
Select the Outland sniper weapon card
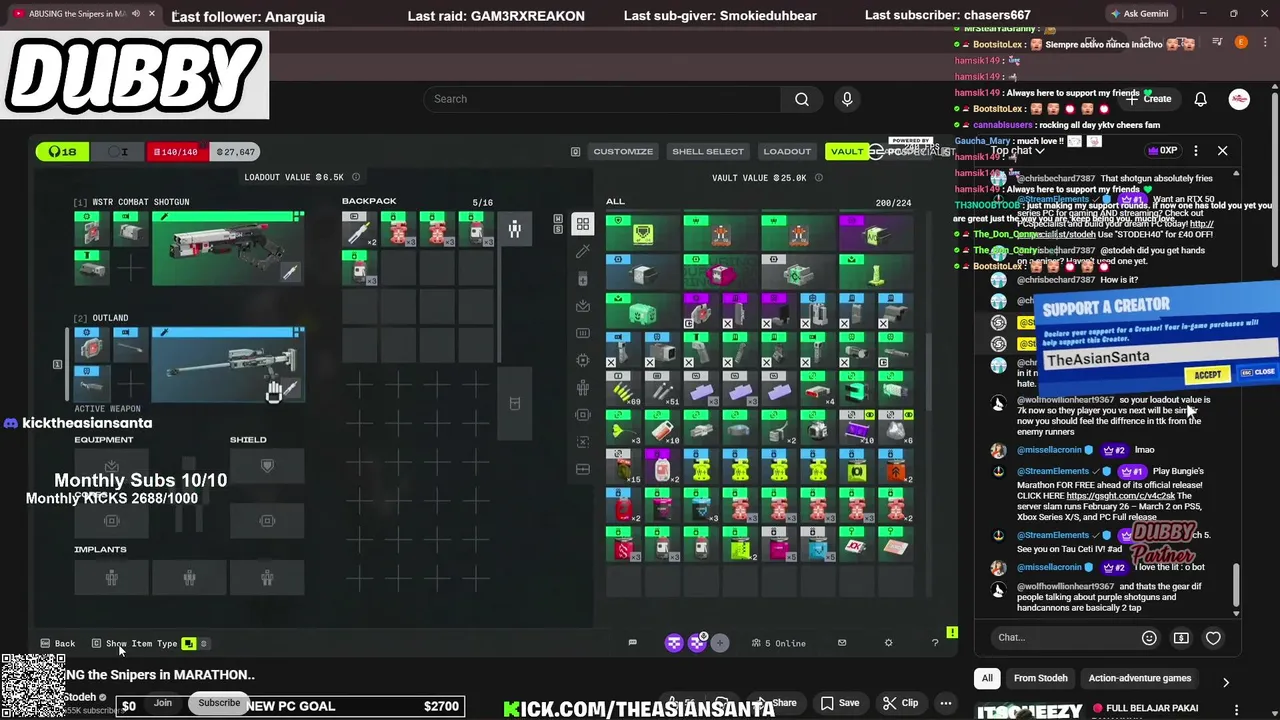228,364
